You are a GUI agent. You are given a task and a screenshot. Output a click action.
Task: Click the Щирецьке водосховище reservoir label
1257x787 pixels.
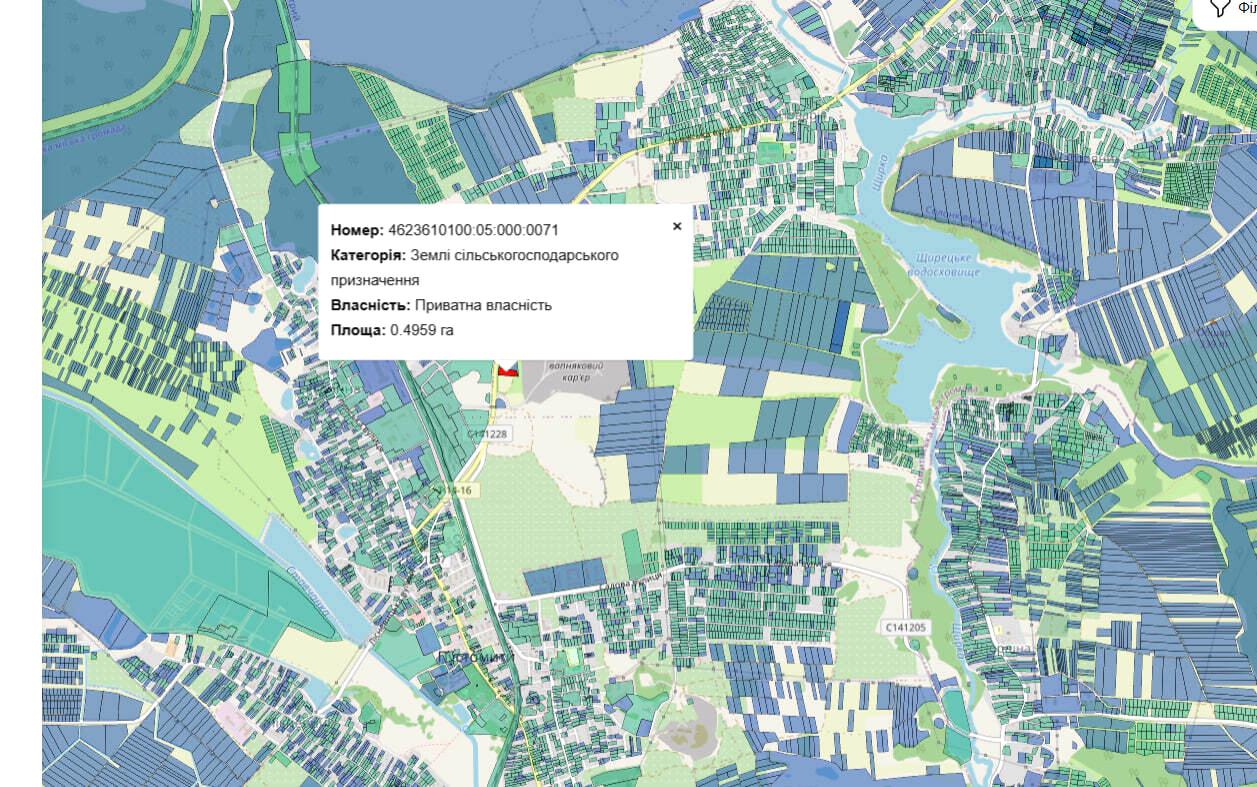click(x=943, y=264)
